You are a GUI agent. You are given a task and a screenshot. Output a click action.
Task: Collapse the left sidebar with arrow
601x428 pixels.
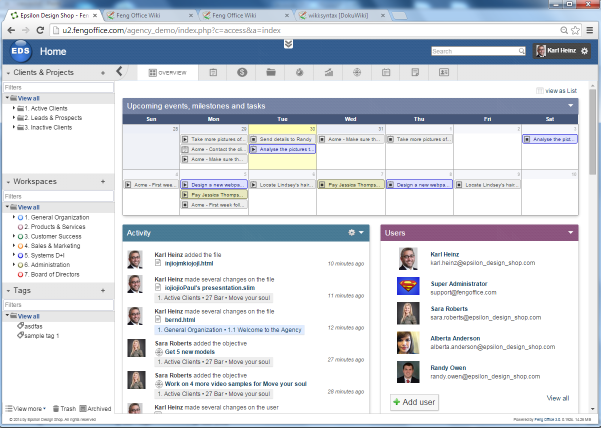pos(119,71)
